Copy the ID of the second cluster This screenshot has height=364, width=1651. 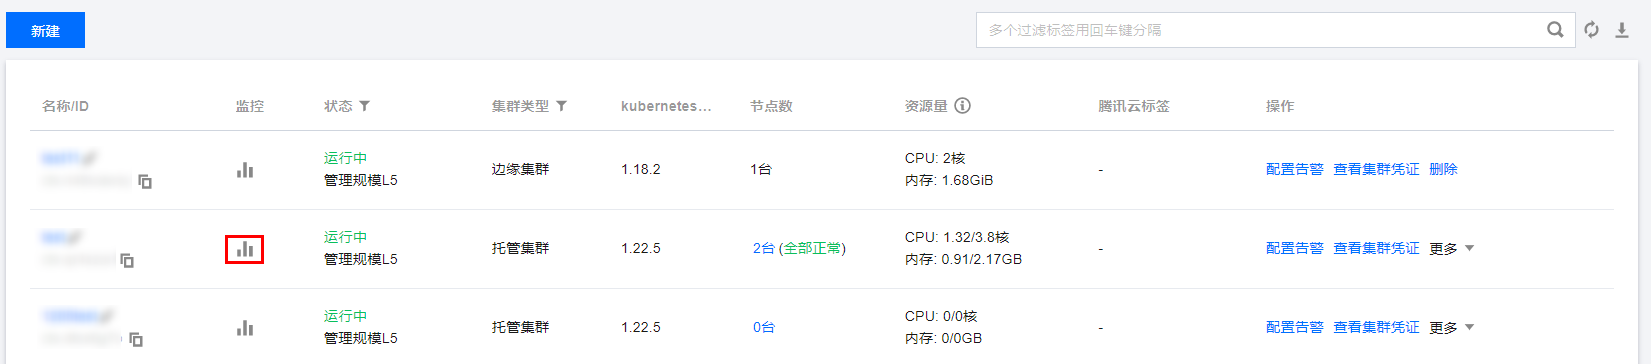pyautogui.click(x=127, y=261)
